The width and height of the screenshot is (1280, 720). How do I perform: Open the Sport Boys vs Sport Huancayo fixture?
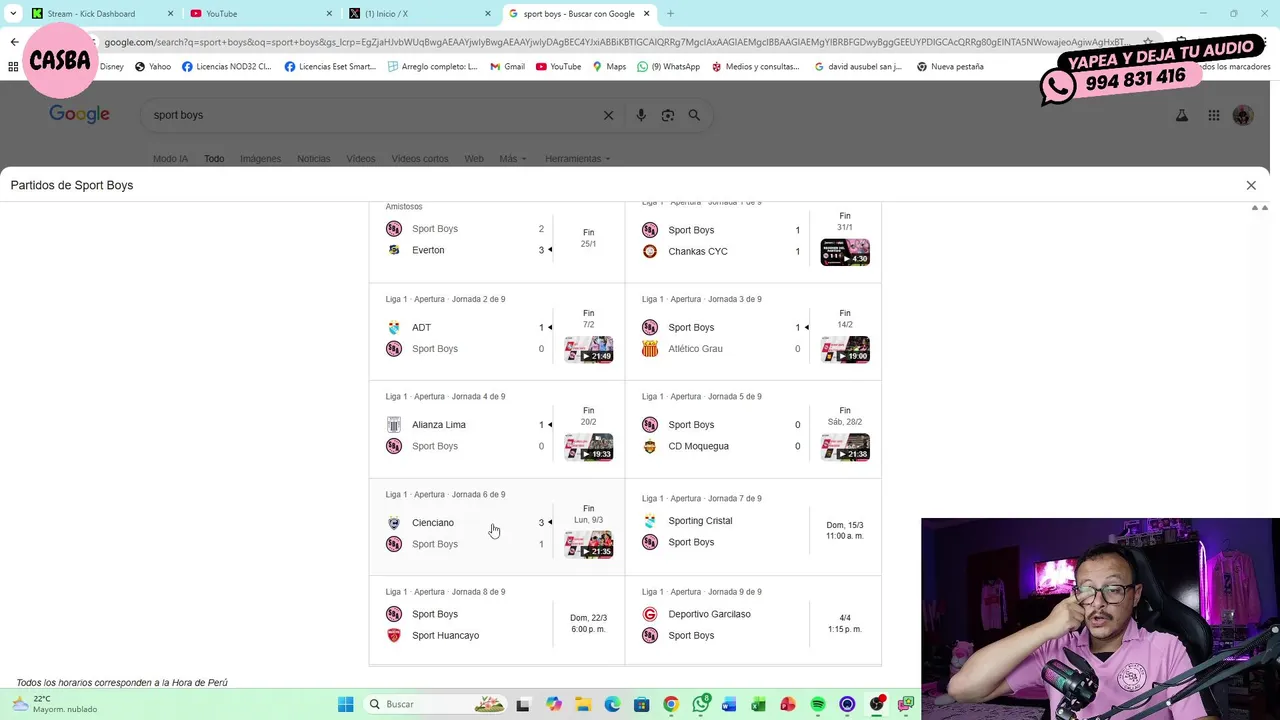tap(497, 621)
